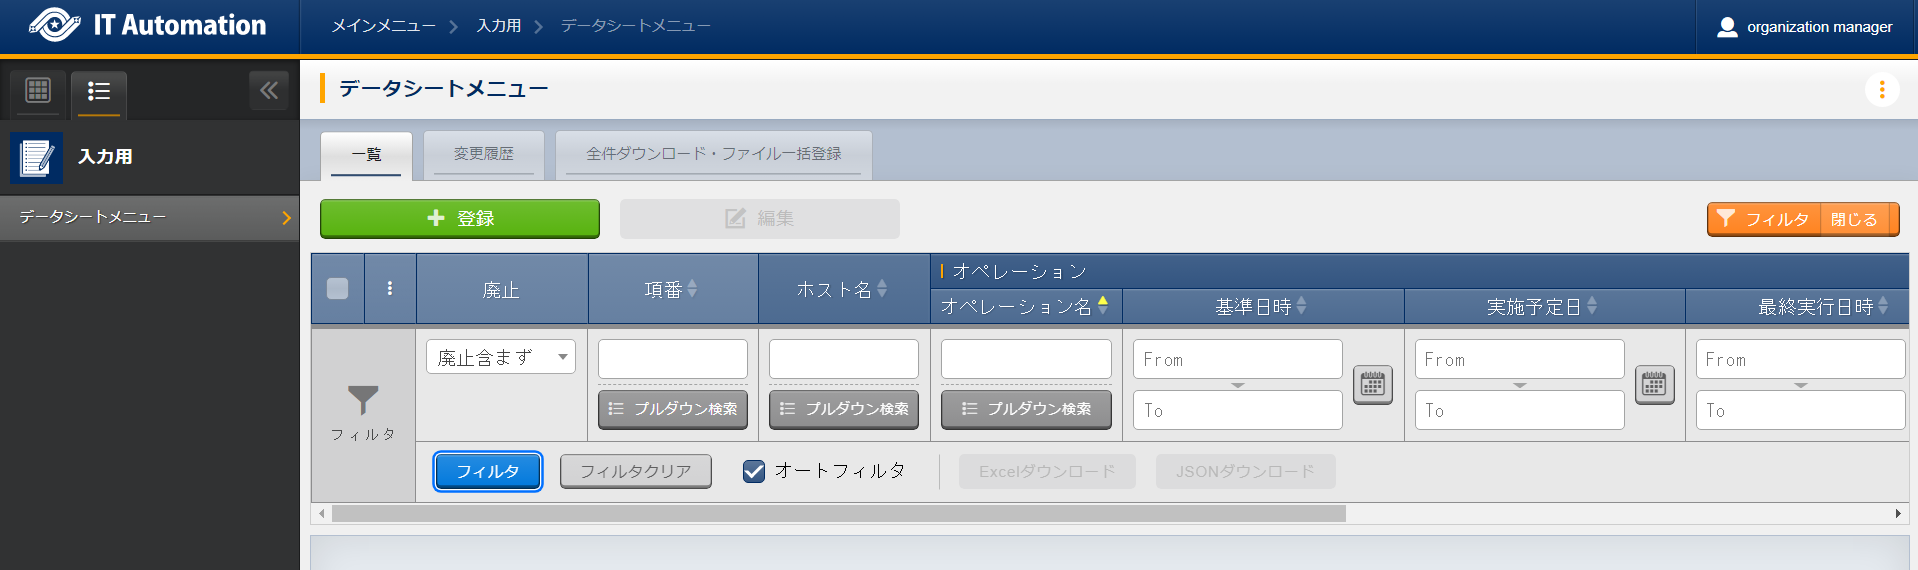Toggle the select-all checkbox in table header
The width and height of the screenshot is (1918, 570).
[x=338, y=289]
